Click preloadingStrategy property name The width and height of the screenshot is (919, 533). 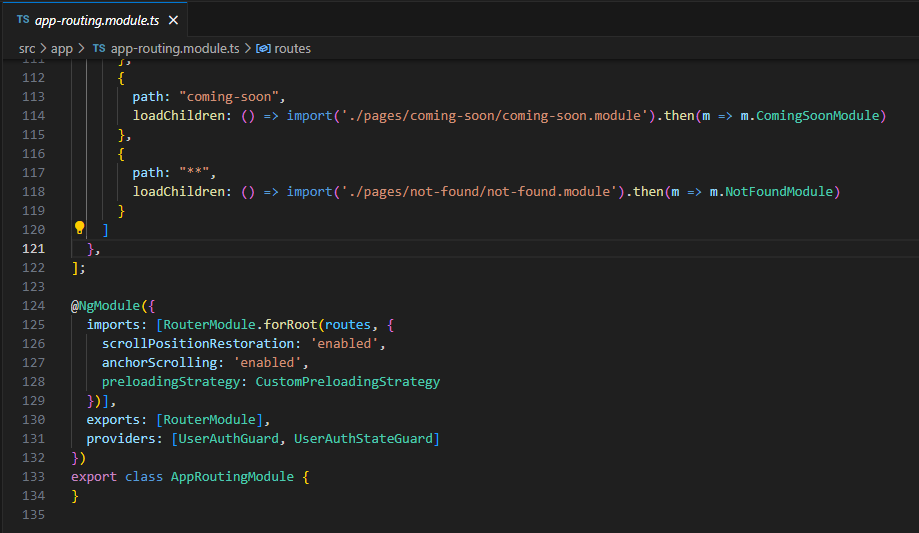pyautogui.click(x=171, y=382)
